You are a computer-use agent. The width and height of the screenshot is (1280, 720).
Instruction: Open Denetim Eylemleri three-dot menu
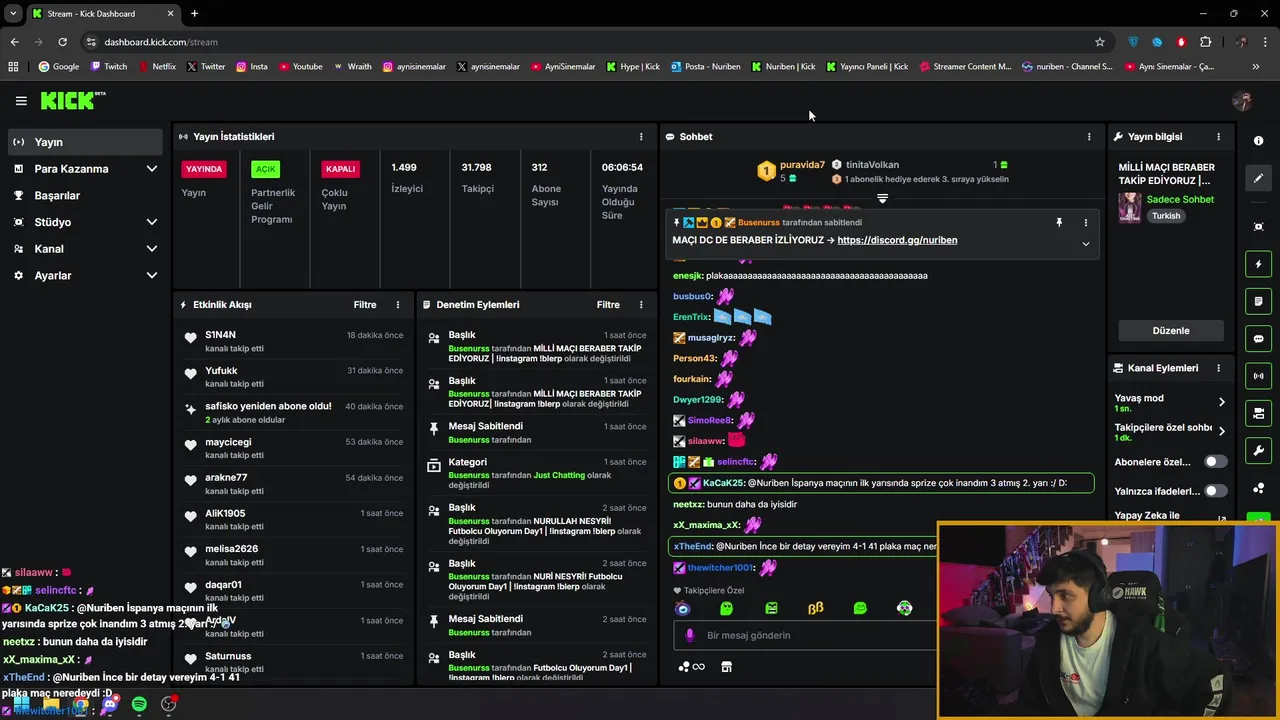(x=641, y=304)
